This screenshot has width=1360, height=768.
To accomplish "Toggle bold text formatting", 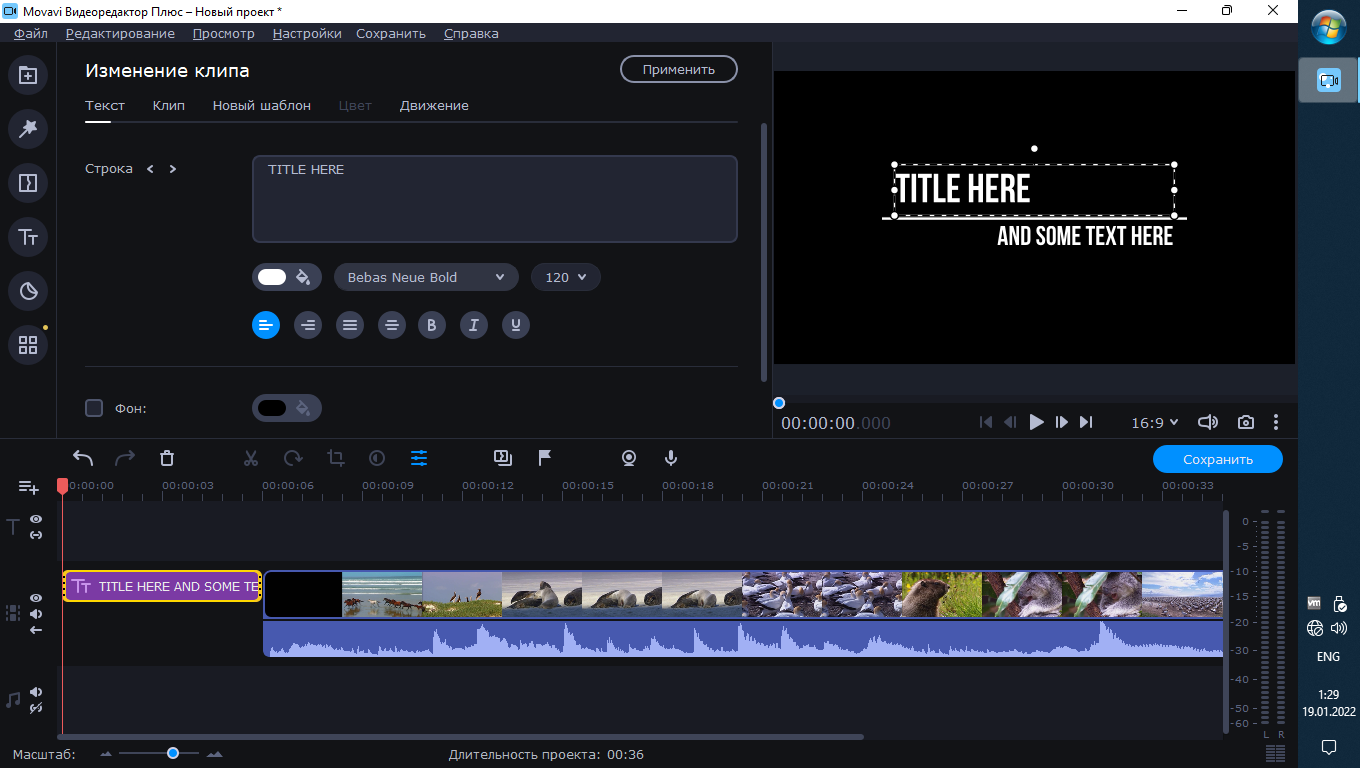I will (x=431, y=325).
